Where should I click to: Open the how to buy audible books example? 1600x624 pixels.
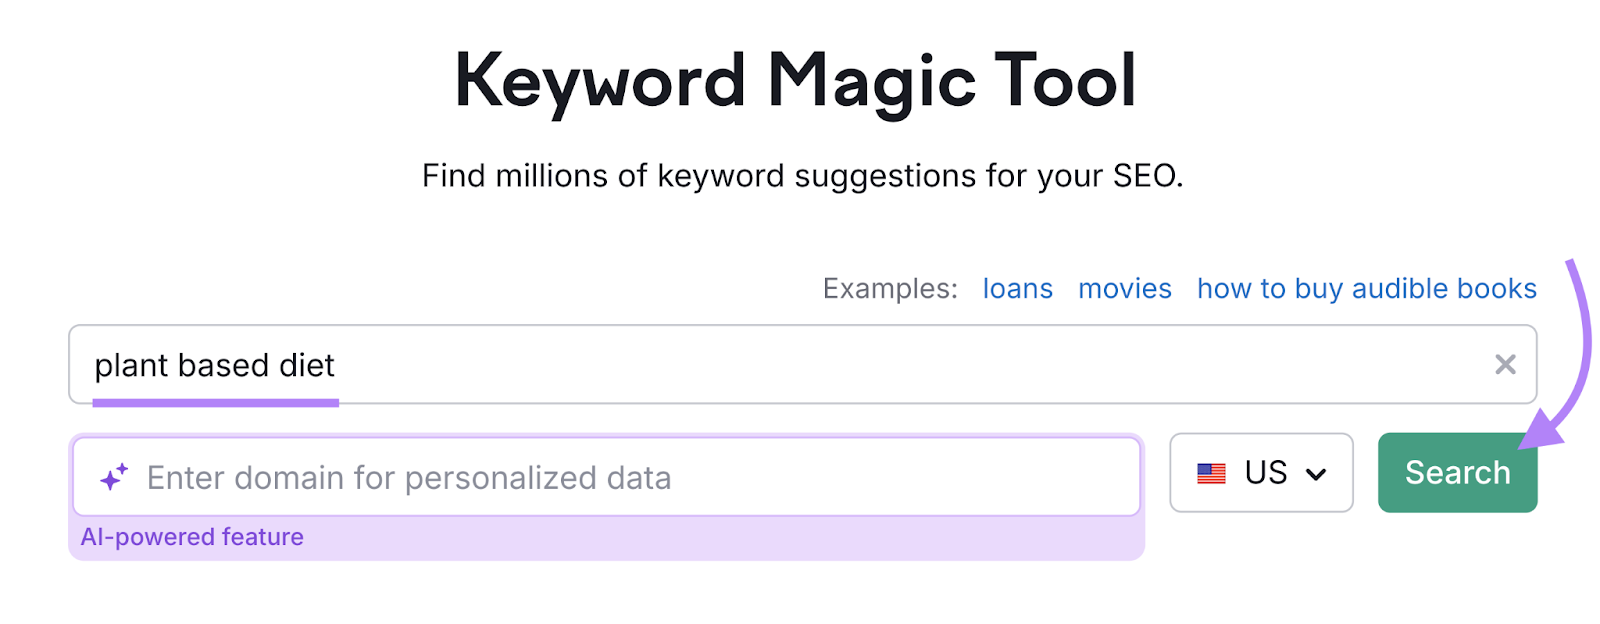click(1366, 289)
